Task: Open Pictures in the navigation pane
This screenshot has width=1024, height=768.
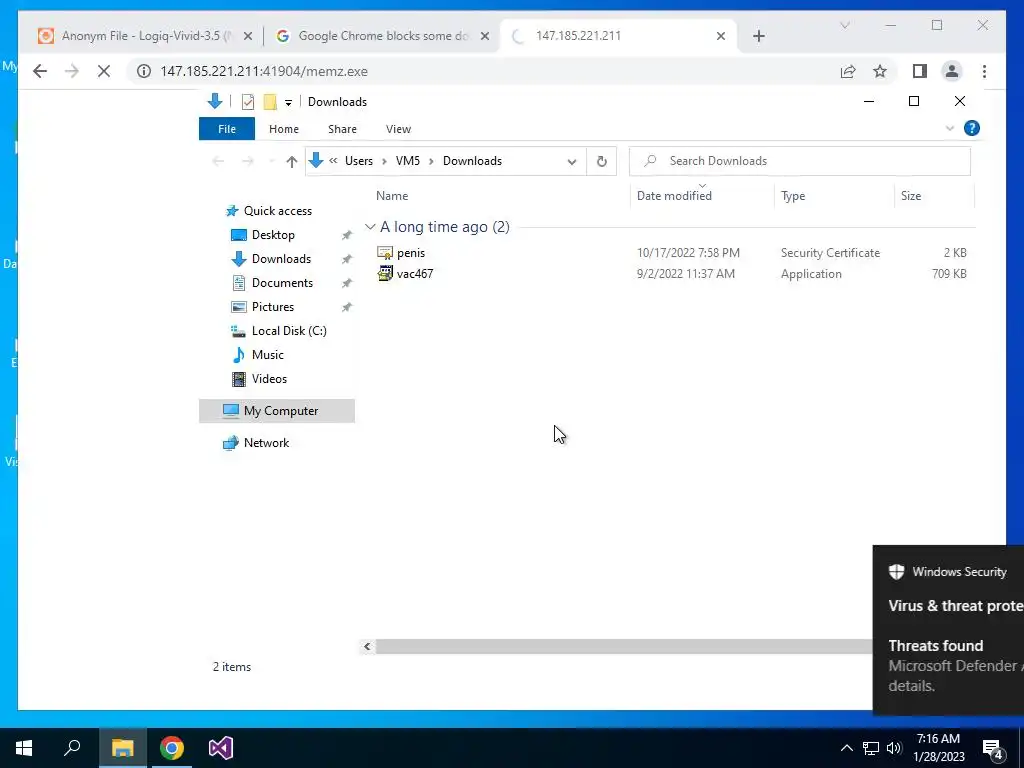Action: click(272, 307)
